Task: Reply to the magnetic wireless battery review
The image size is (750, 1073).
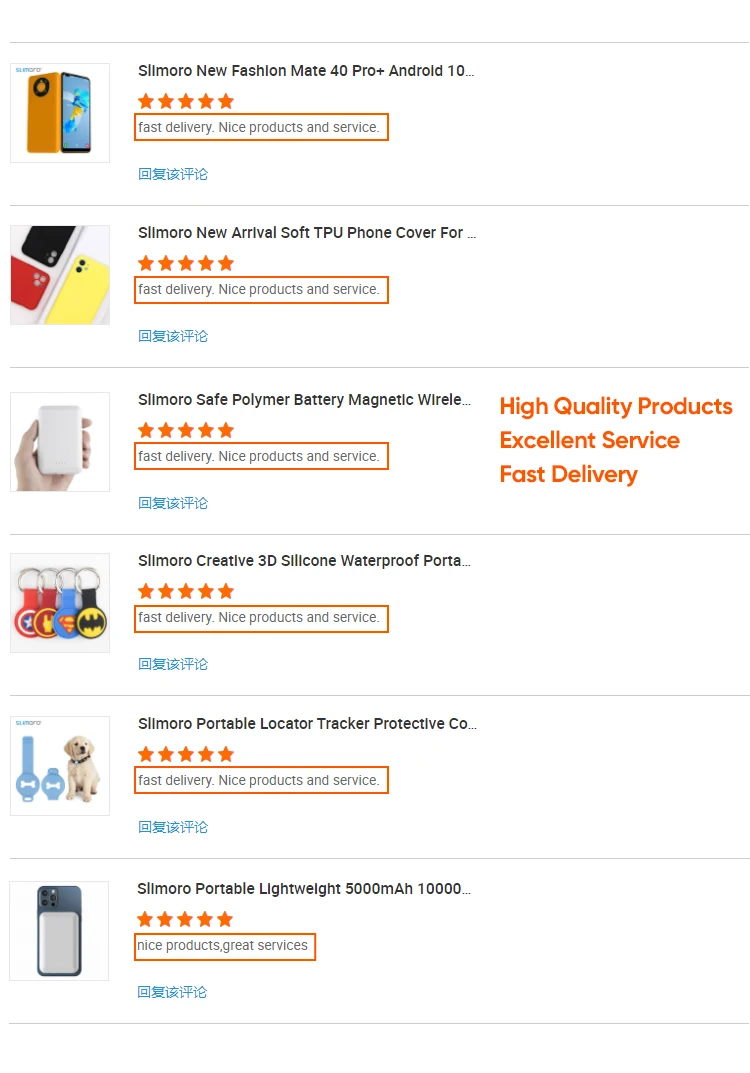Action: (x=173, y=503)
